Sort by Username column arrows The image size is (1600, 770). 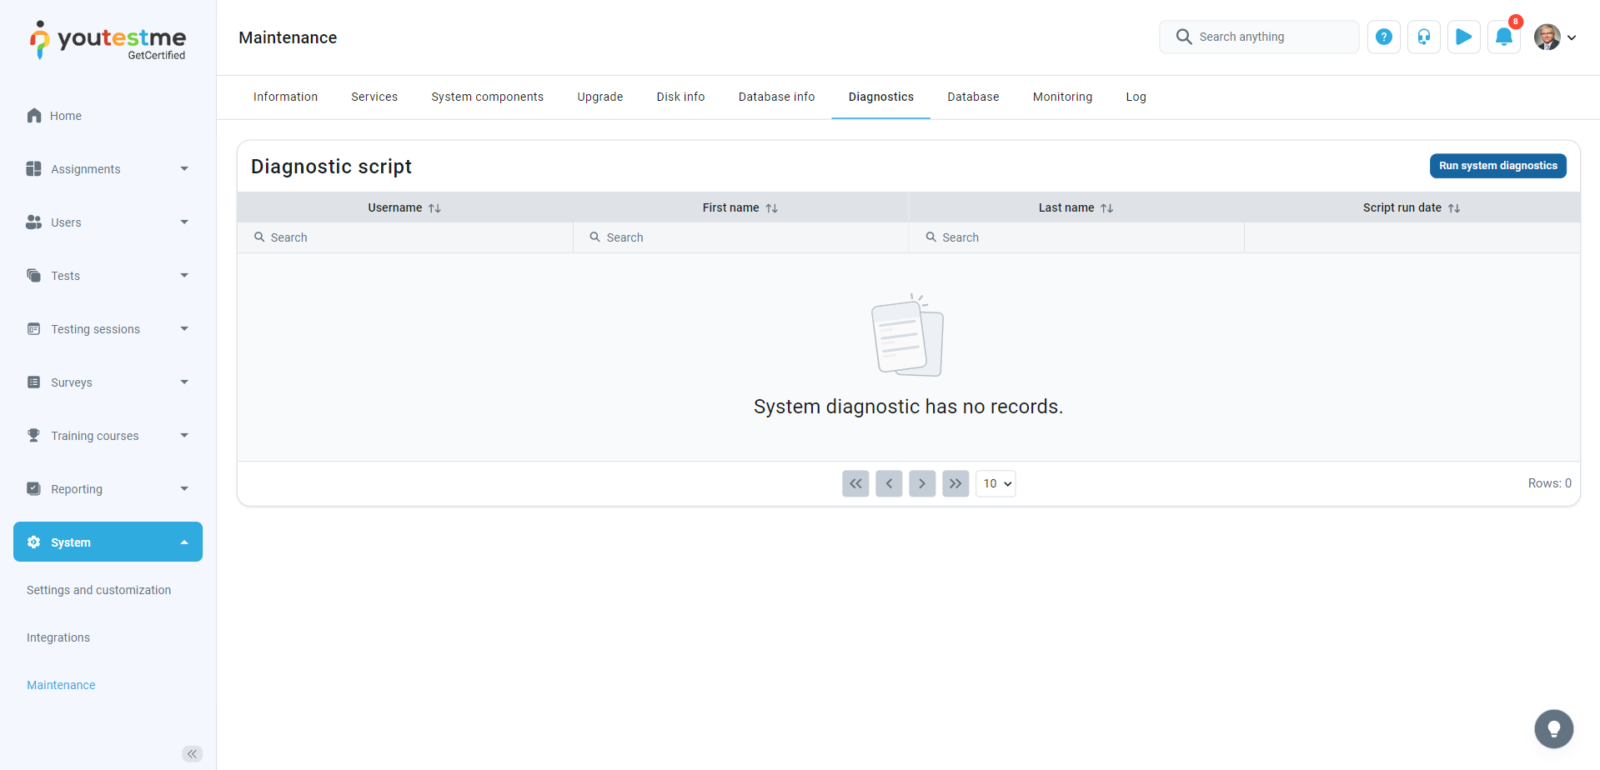pos(435,208)
